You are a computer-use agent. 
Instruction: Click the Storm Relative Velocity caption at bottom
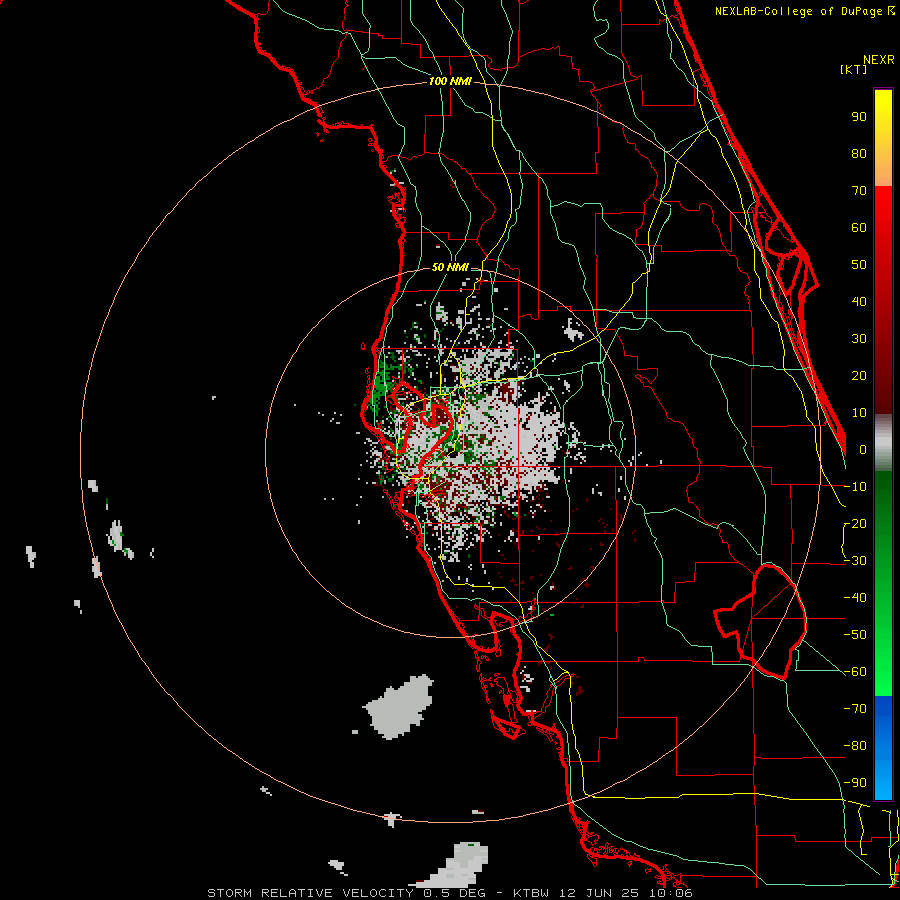449,893
